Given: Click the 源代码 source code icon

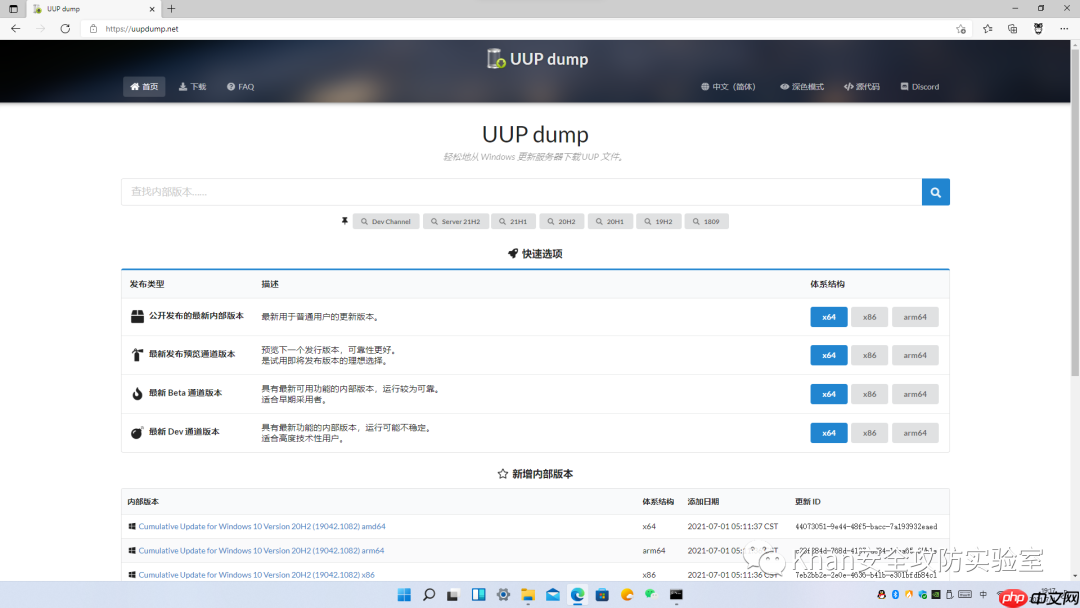Looking at the screenshot, I should [849, 86].
